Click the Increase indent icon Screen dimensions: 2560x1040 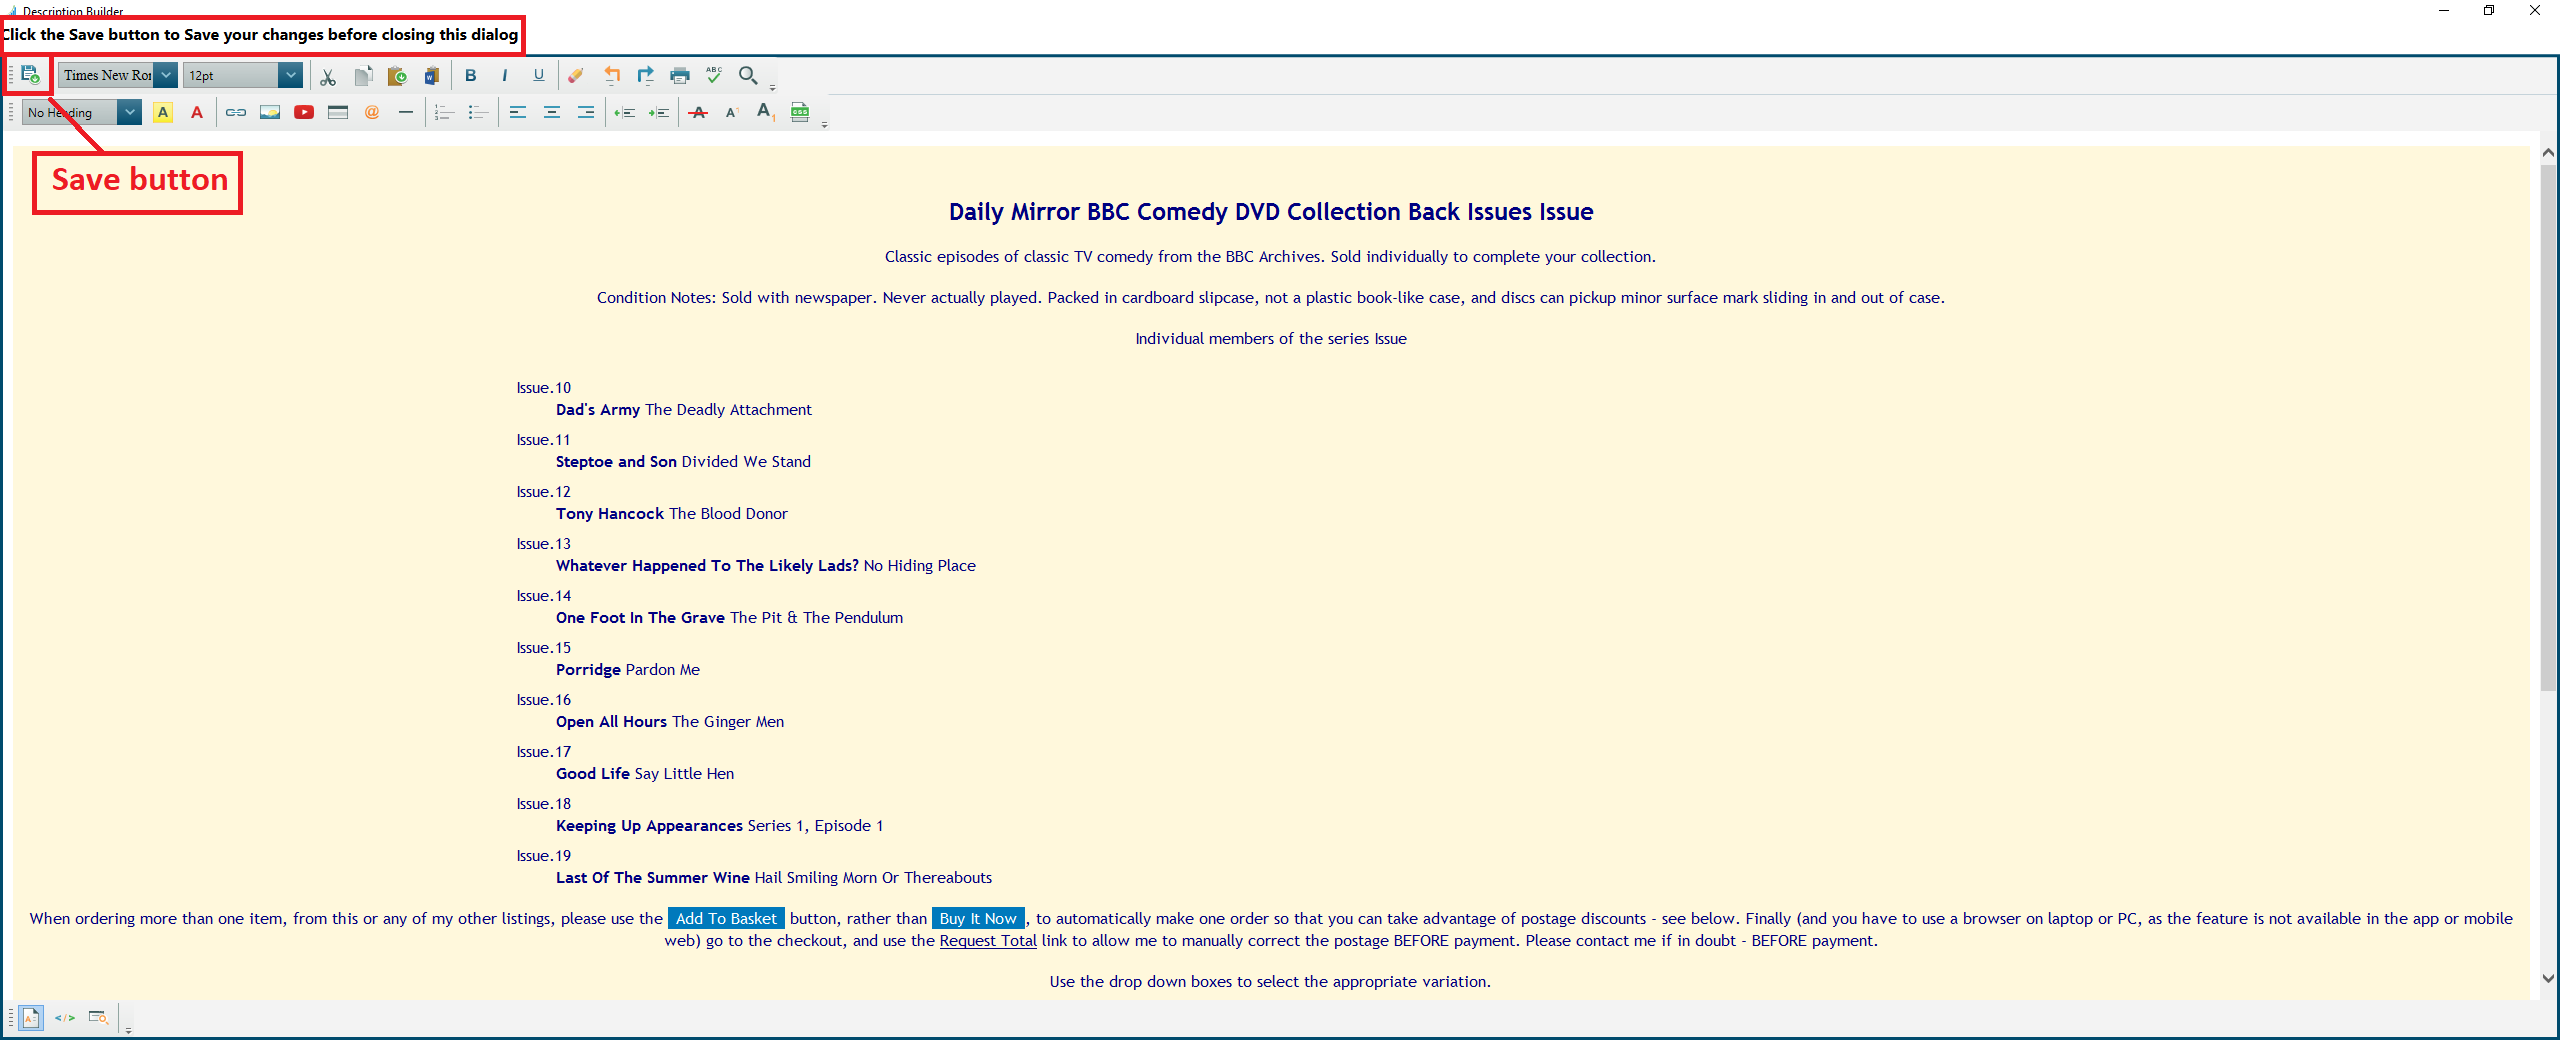pos(659,113)
